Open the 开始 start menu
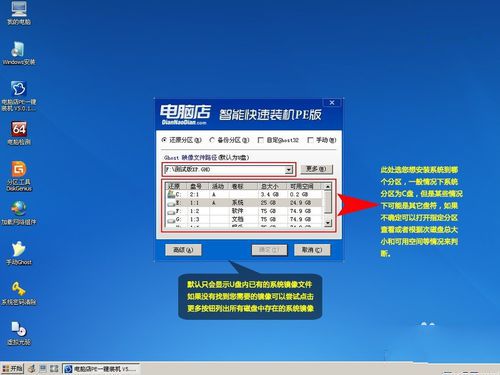Viewport: 500px width, 375px height. pyautogui.click(x=12, y=368)
